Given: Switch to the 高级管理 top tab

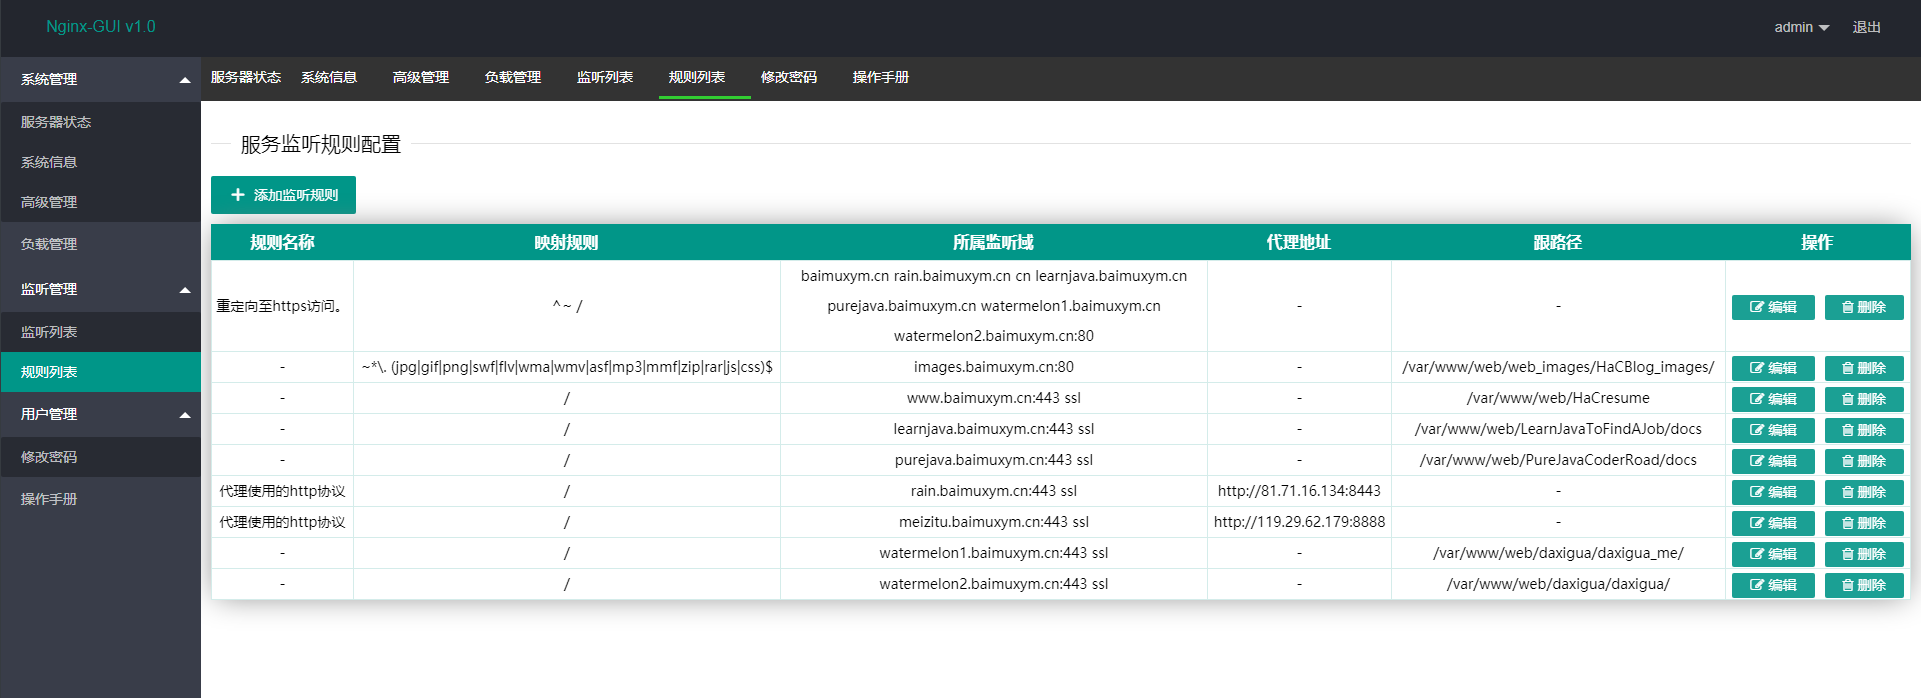Looking at the screenshot, I should (421, 77).
